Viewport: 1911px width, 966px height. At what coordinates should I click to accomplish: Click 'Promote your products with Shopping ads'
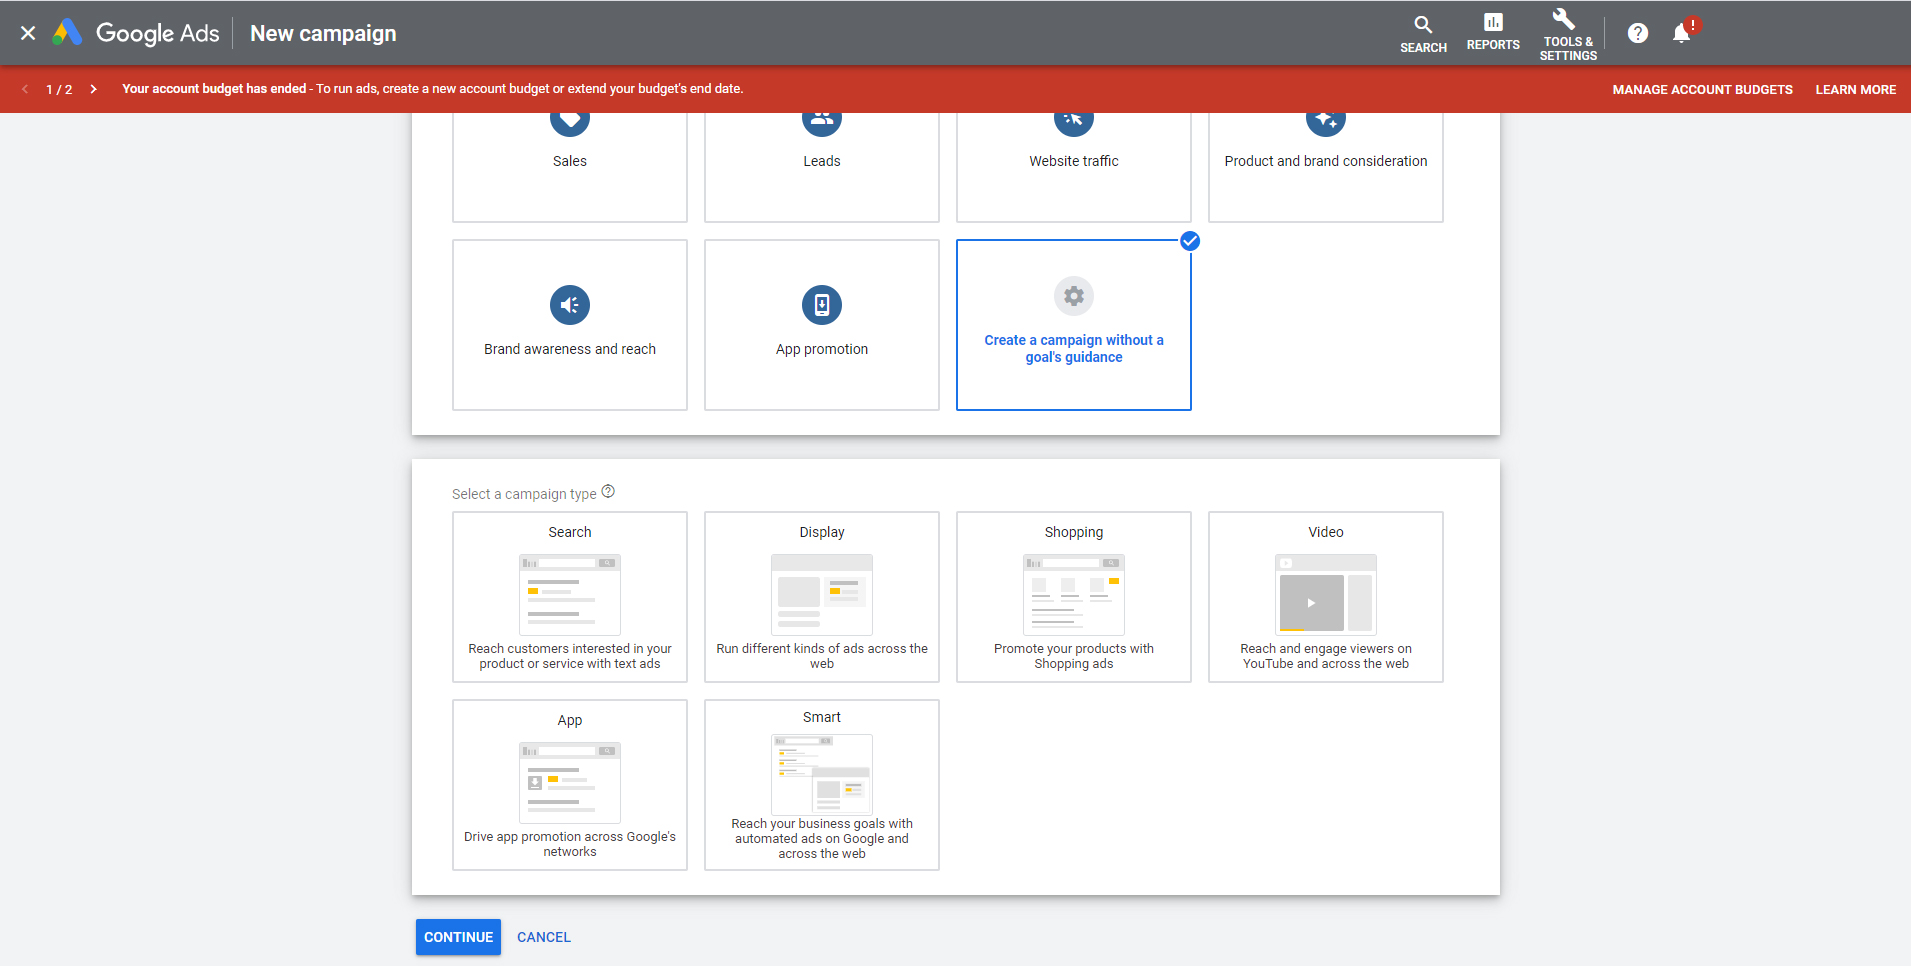tap(1074, 656)
